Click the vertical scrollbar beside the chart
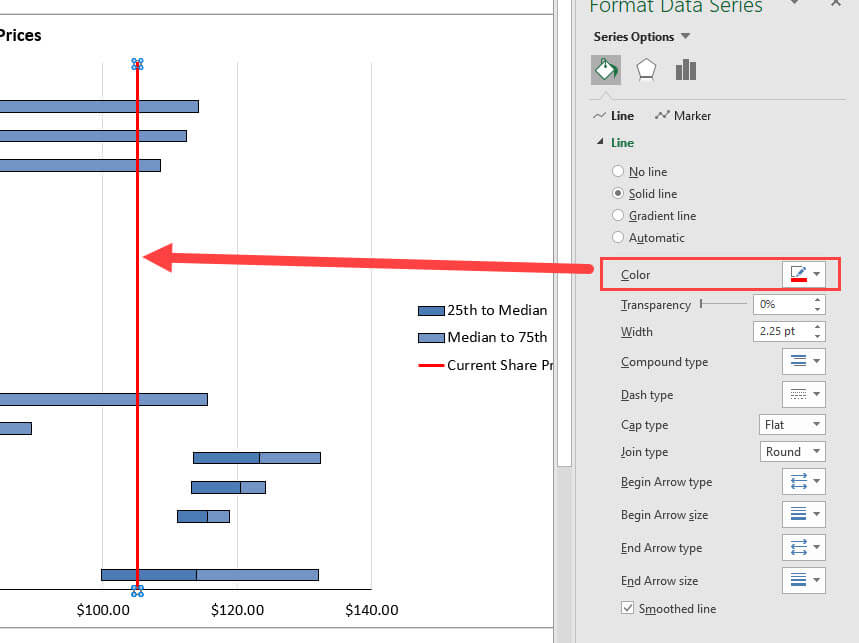This screenshot has width=859, height=643. coord(563,300)
